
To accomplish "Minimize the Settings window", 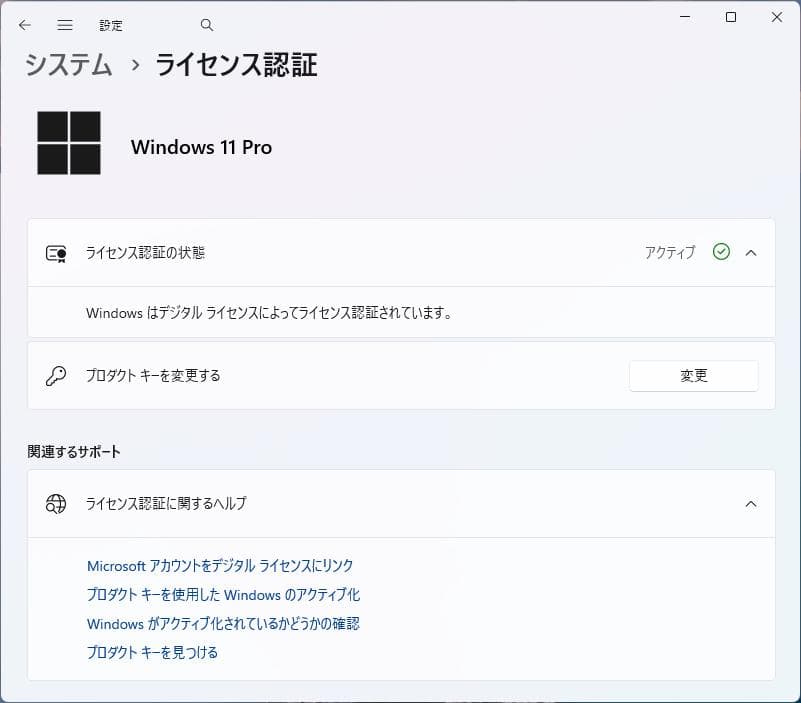I will click(685, 17).
